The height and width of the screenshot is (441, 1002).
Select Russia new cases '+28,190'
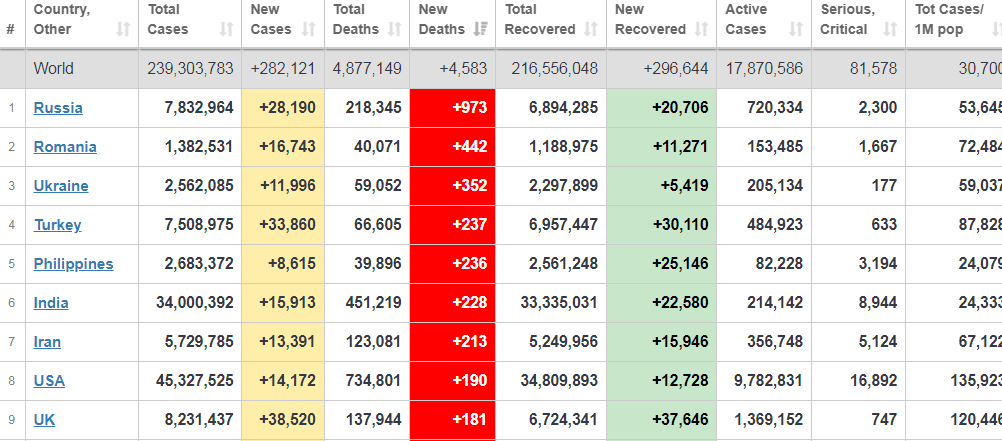point(288,107)
